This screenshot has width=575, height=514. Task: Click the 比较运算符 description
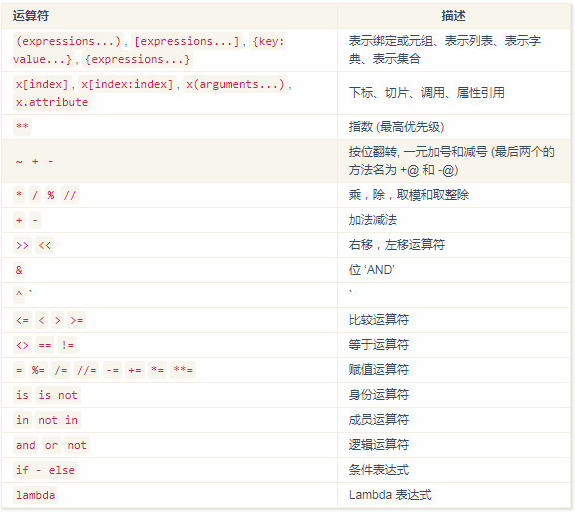379,320
